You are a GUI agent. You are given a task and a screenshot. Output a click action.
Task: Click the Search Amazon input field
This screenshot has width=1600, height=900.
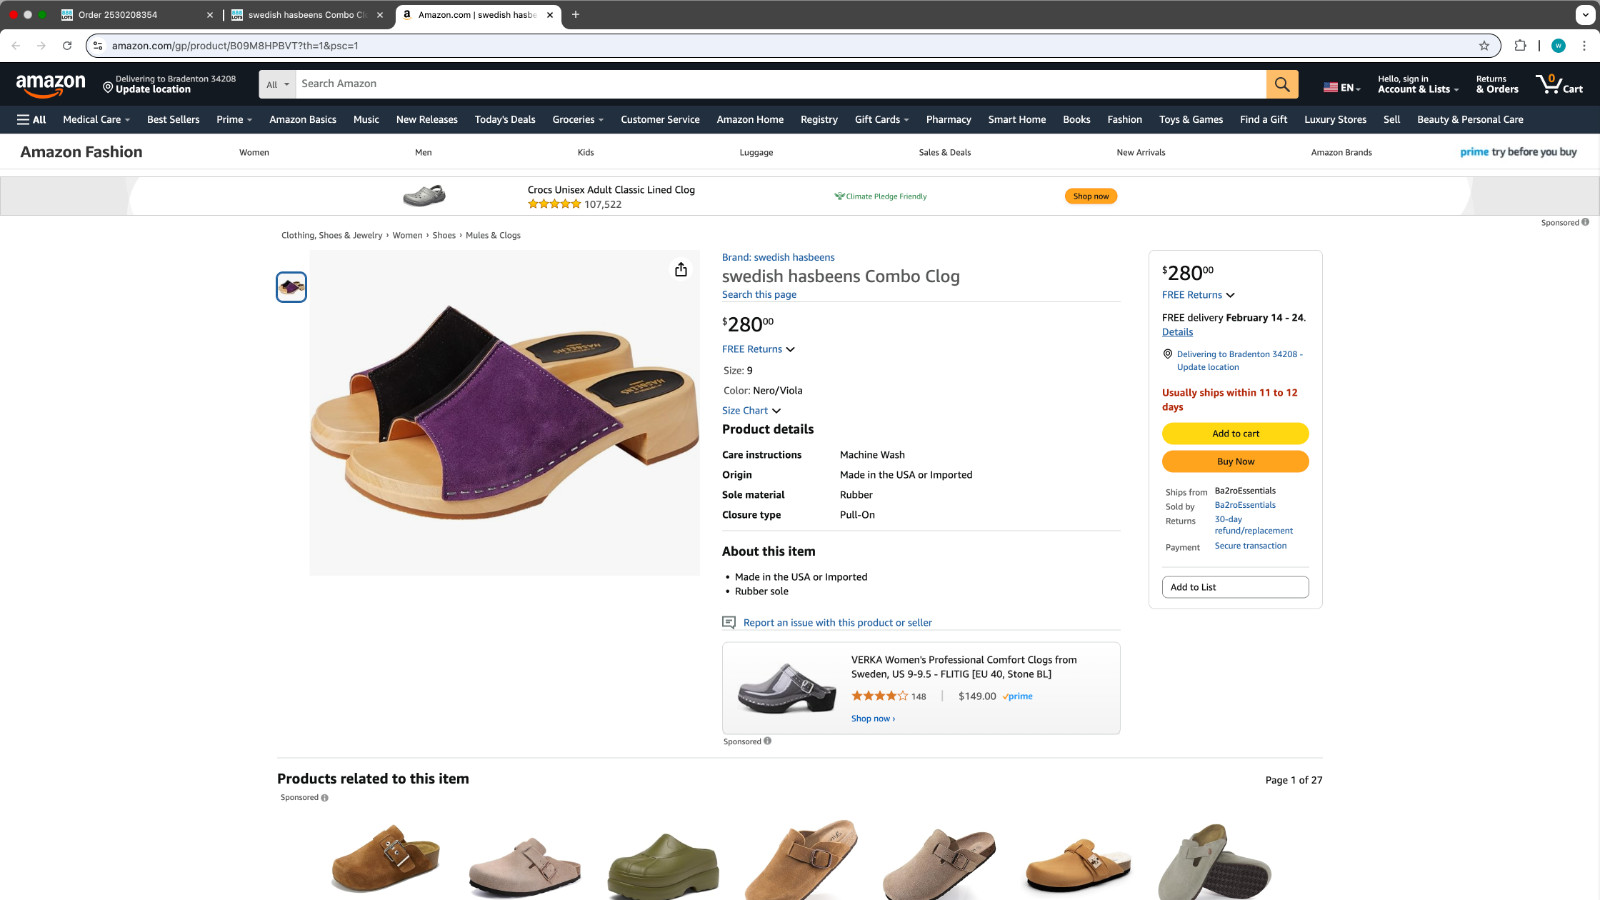point(780,84)
